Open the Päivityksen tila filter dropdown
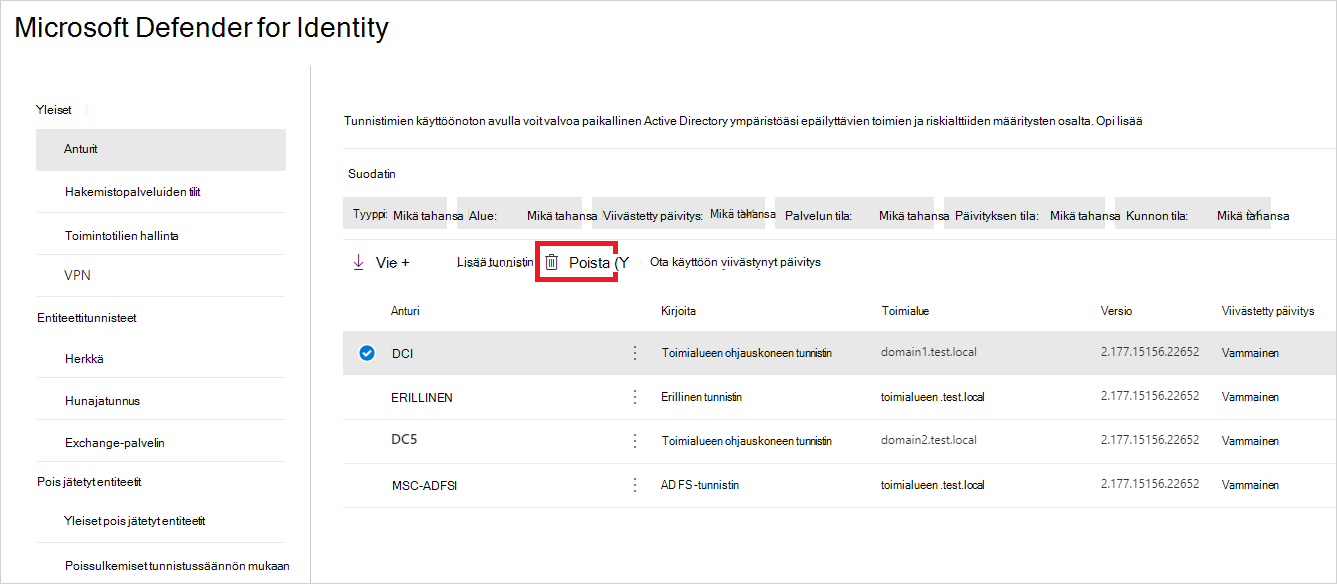This screenshot has height=584, width=1337. pyautogui.click(x=1025, y=215)
